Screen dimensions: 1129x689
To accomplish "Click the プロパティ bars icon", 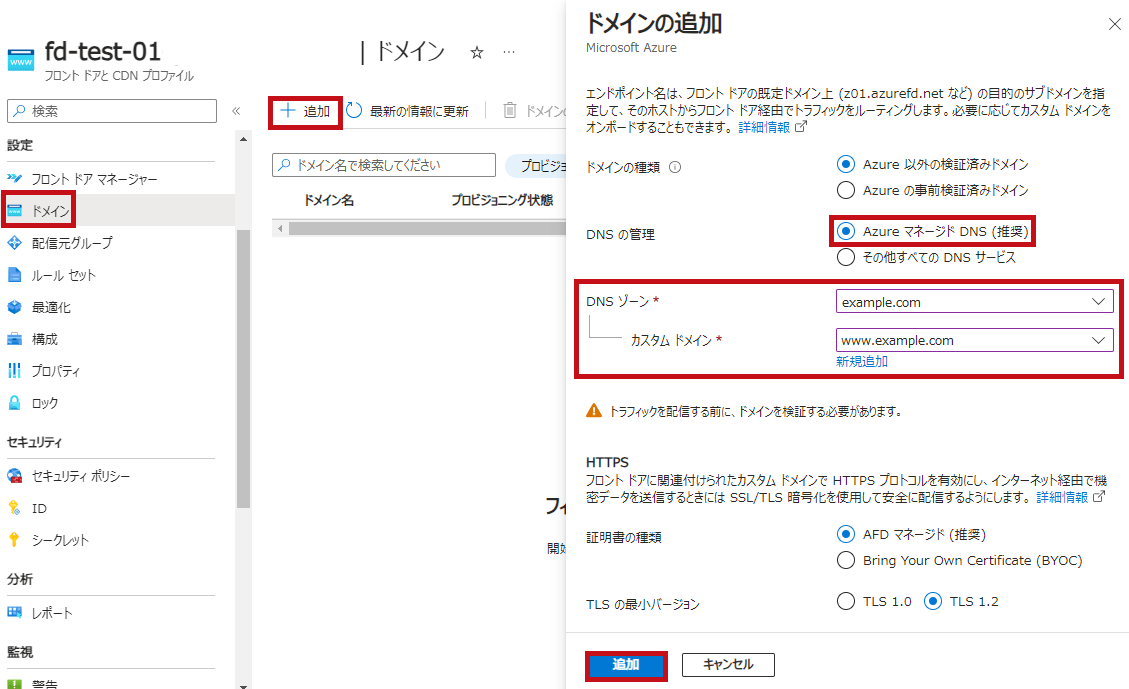I will pos(14,370).
